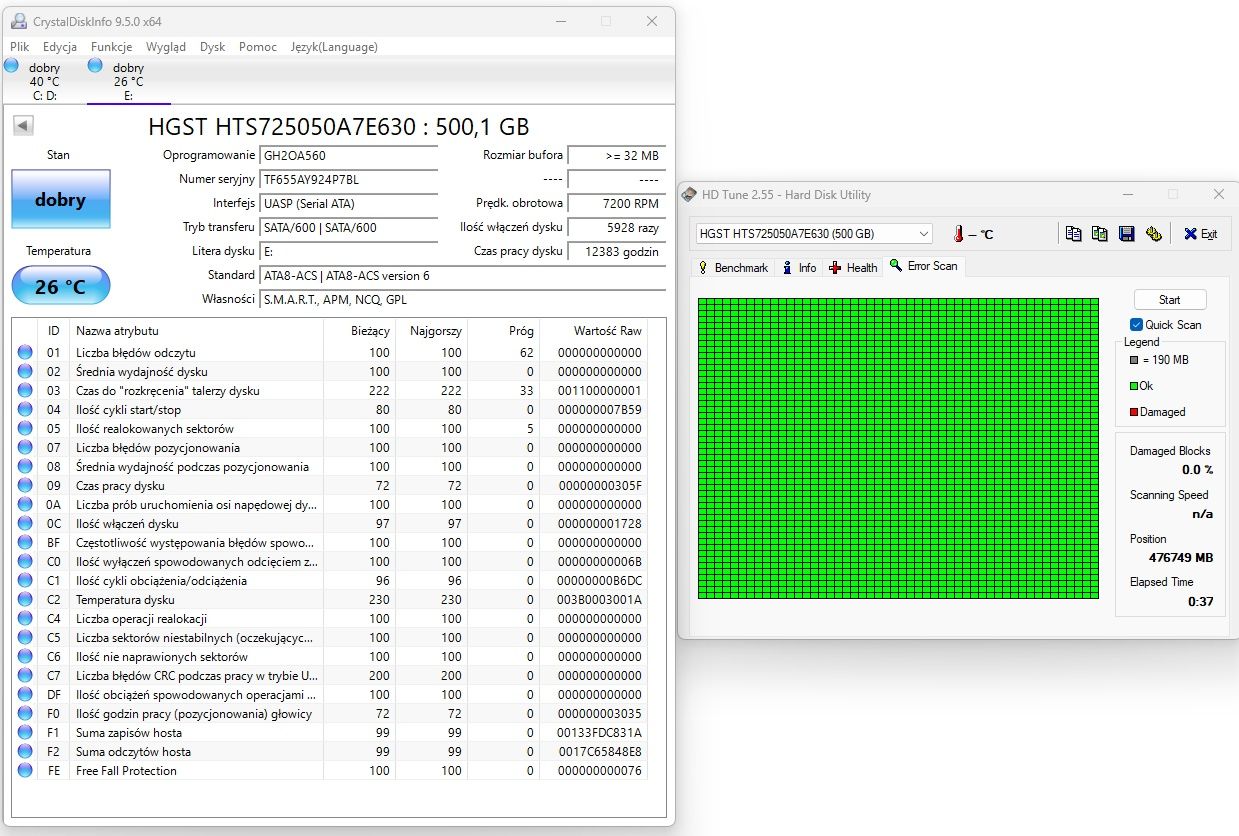Switch to the Info tab in HD Tune
The width and height of the screenshot is (1239, 836).
click(x=799, y=268)
